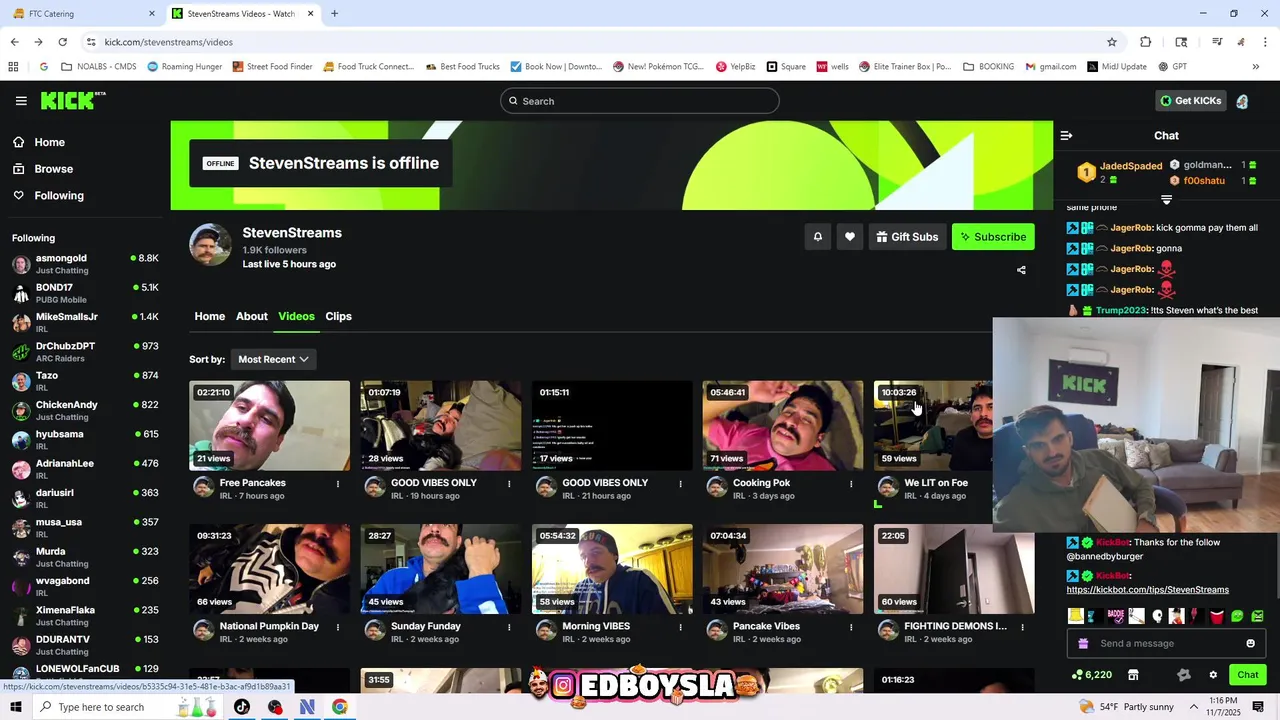Open Chrome from the Windows taskbar
The width and height of the screenshot is (1280, 720).
tap(340, 707)
